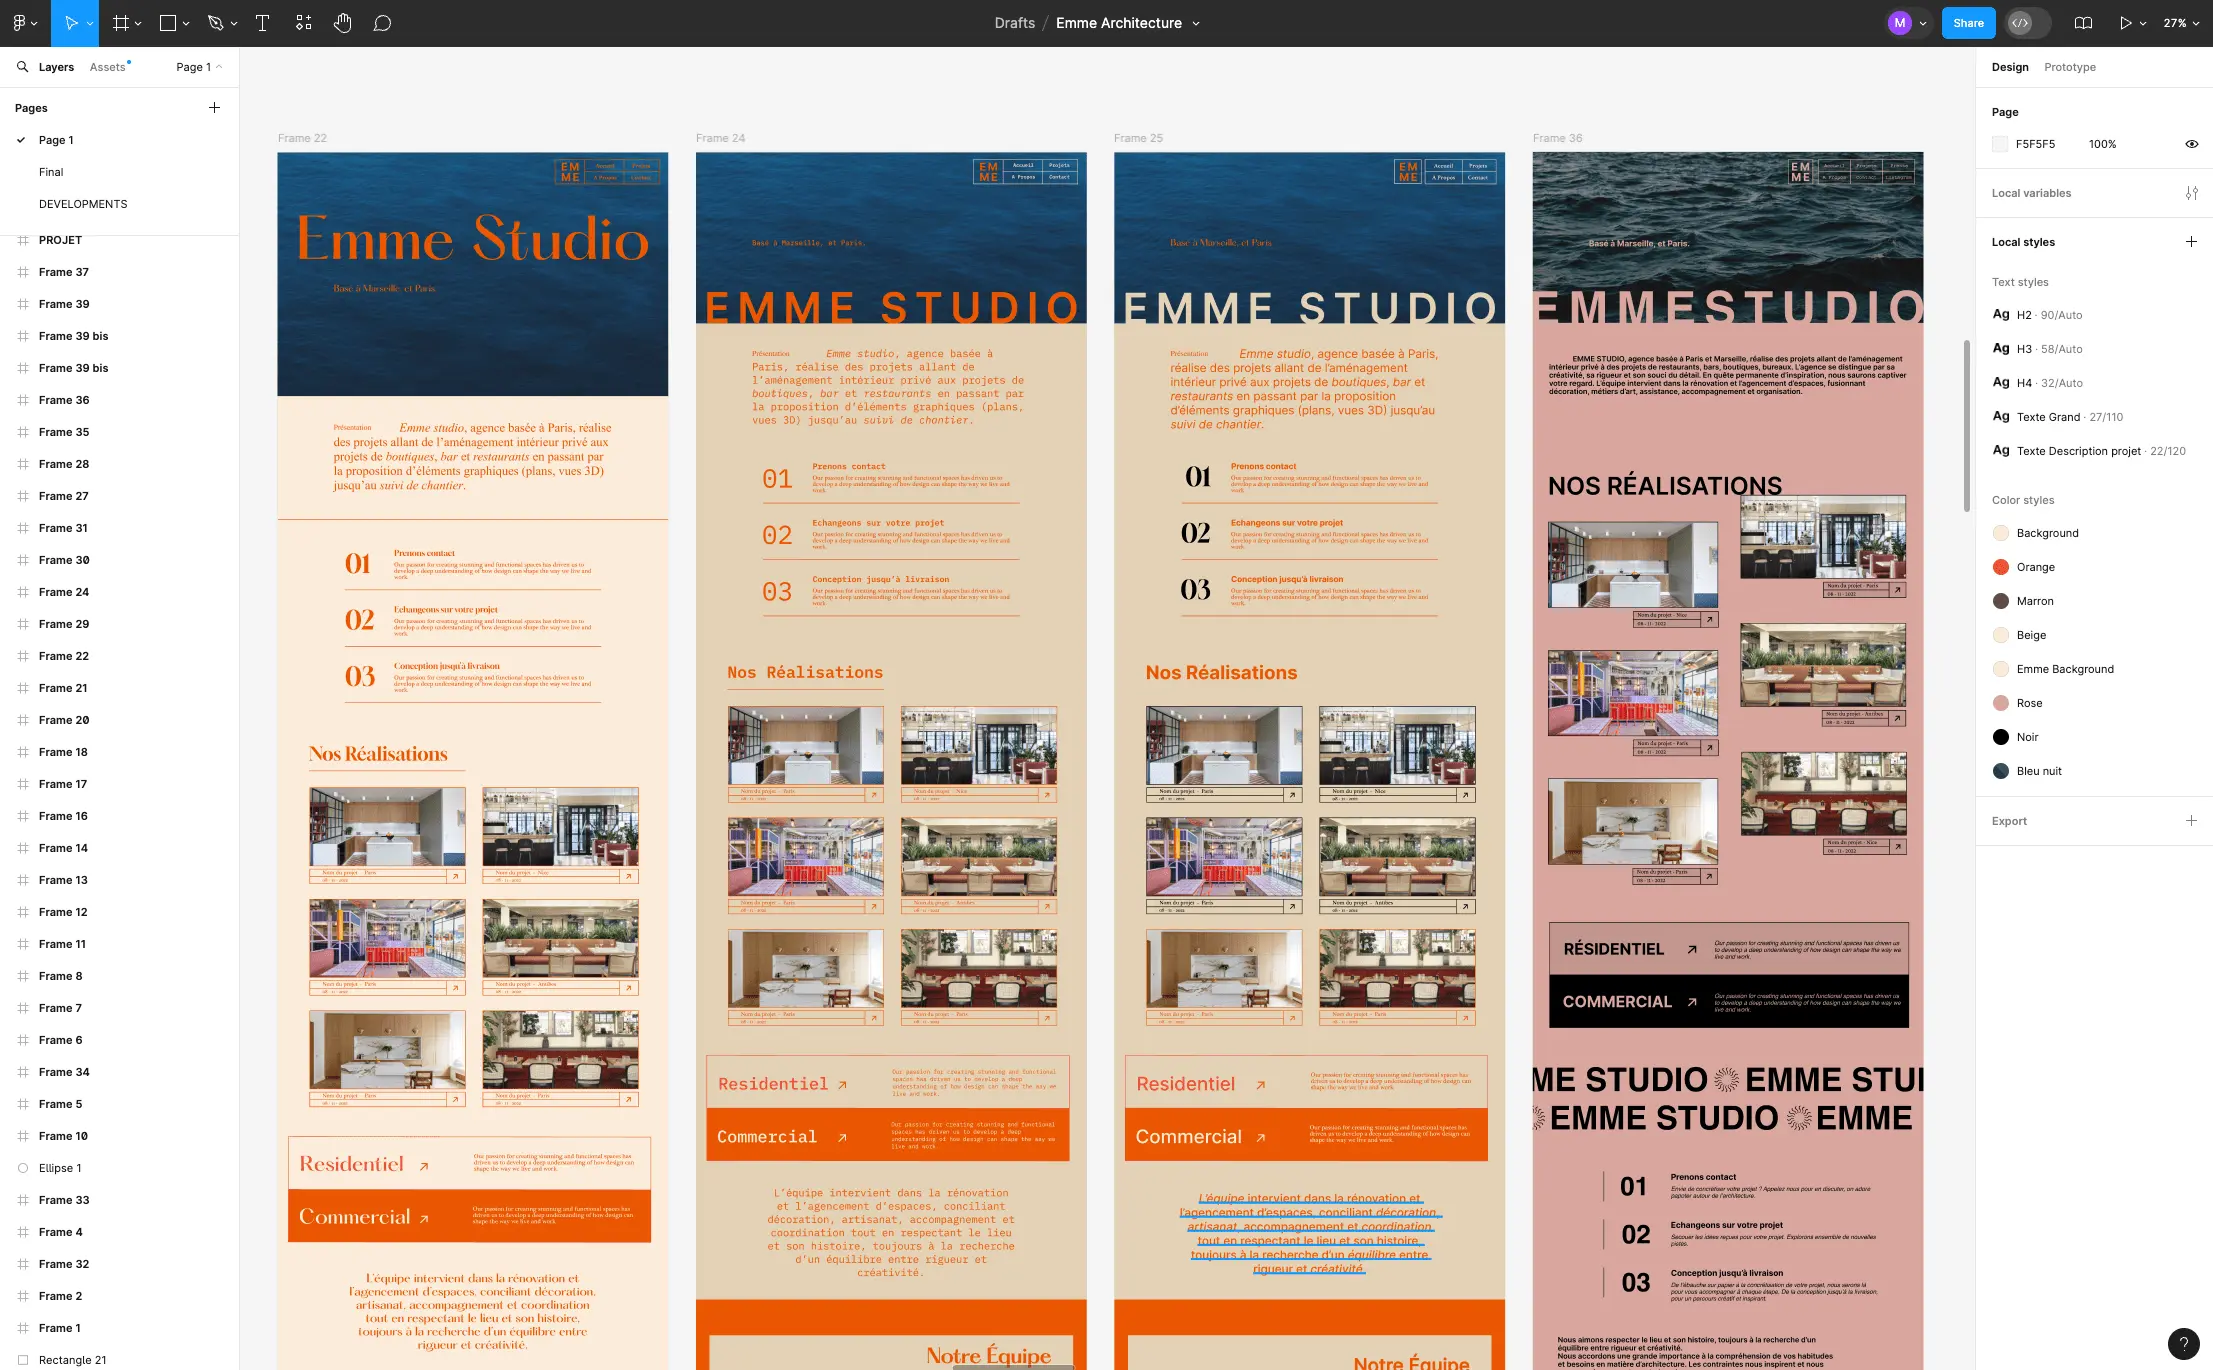Select the Marron color style swatch
Viewport: 2213px width, 1370px height.
2001,601
